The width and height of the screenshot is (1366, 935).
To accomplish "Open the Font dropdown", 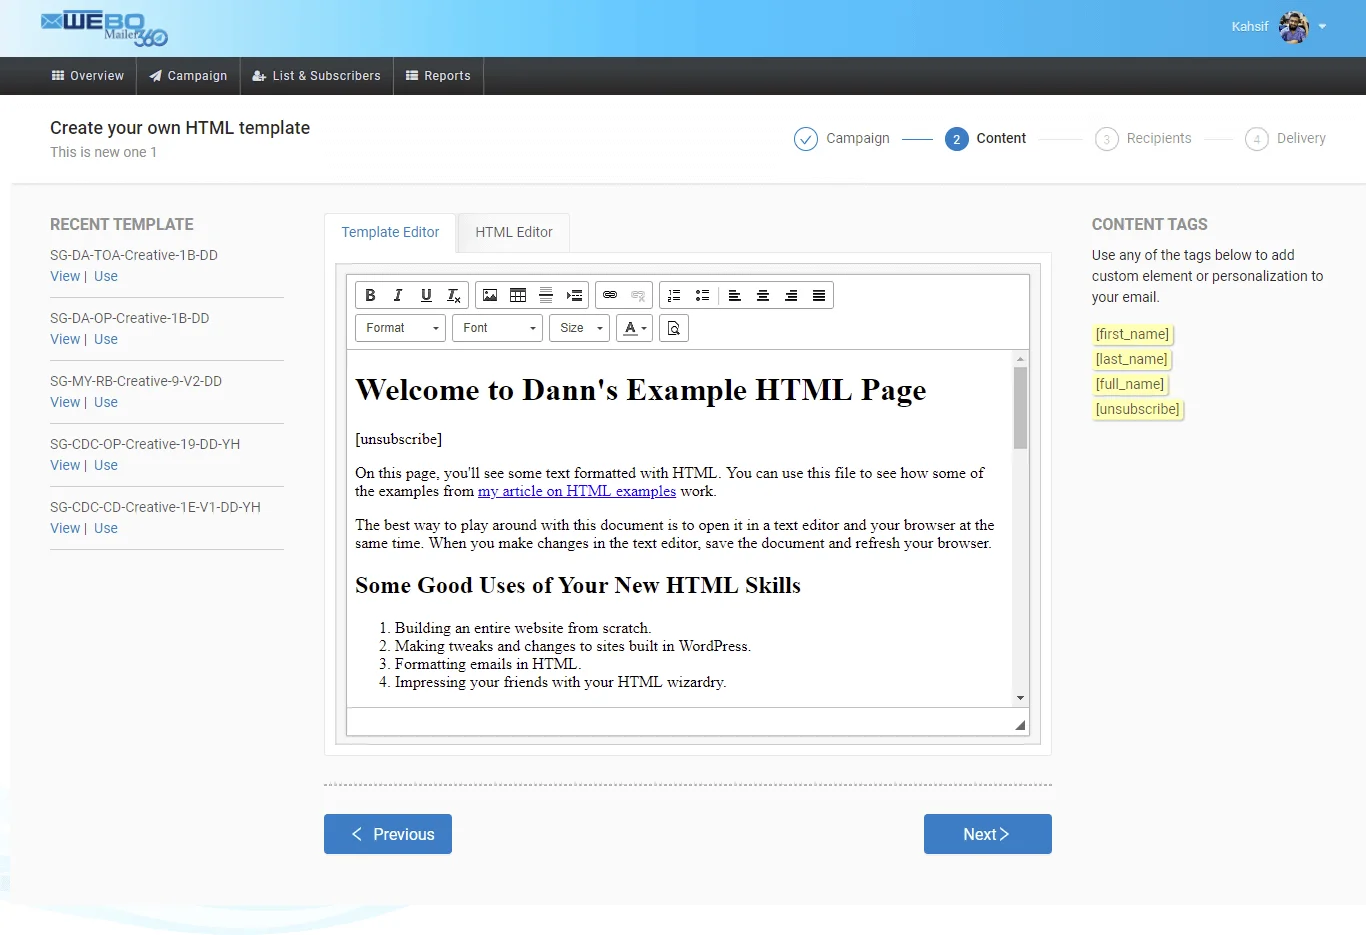I will click(497, 328).
